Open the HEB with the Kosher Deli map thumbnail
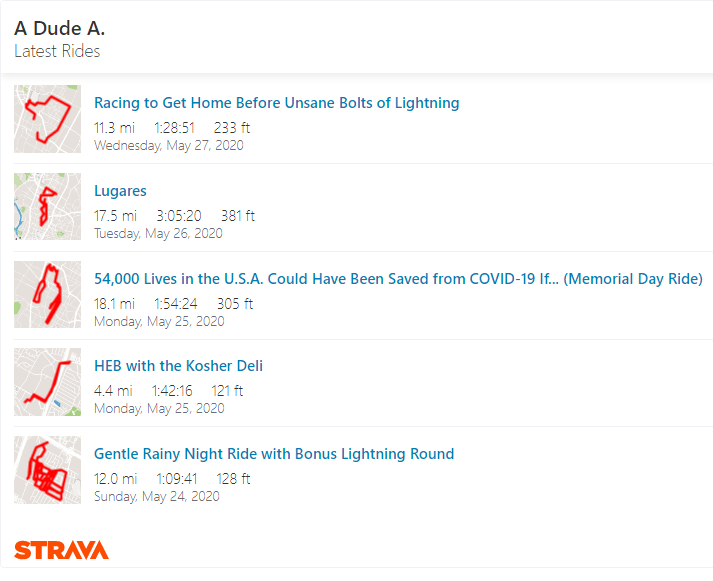This screenshot has width=713, height=581. pos(47,382)
